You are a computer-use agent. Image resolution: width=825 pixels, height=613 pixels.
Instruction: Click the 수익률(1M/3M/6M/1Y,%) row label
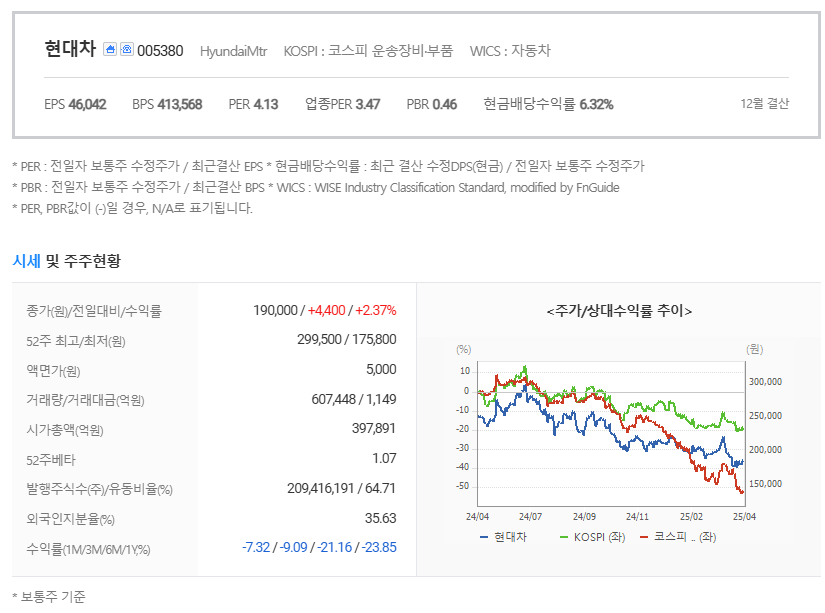coord(88,550)
